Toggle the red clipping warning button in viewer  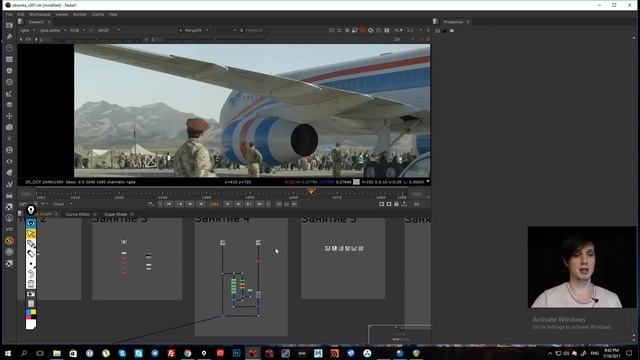click(x=362, y=30)
